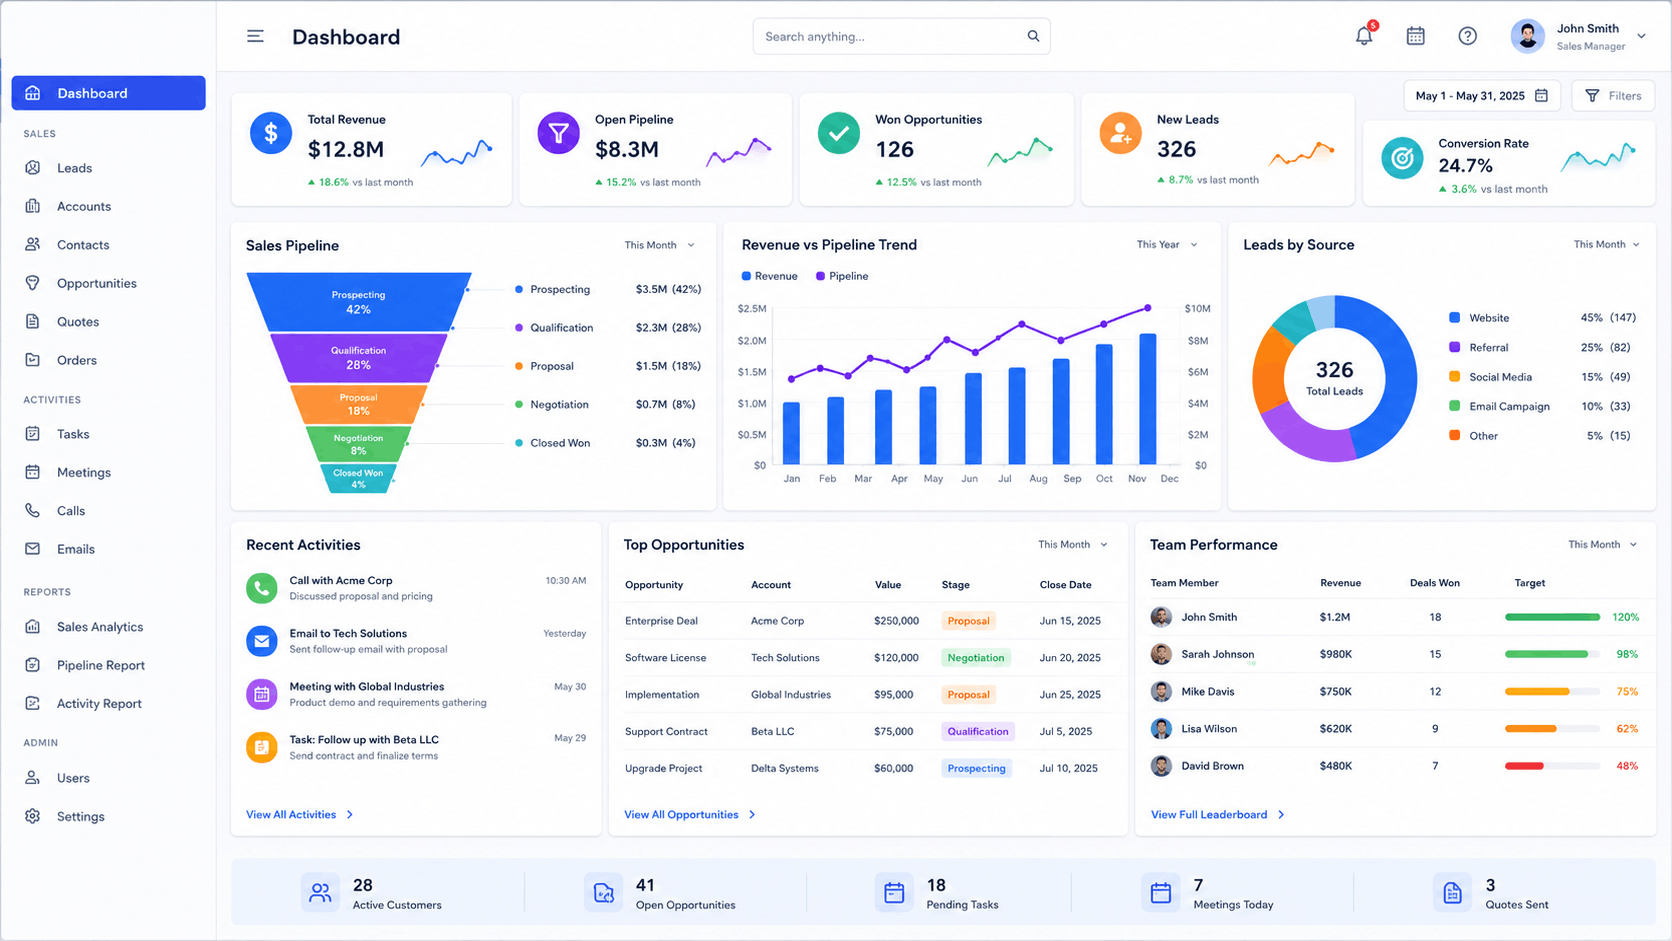Toggle Referral legend in Leads by Source
1672x941 pixels.
pos(1478,347)
